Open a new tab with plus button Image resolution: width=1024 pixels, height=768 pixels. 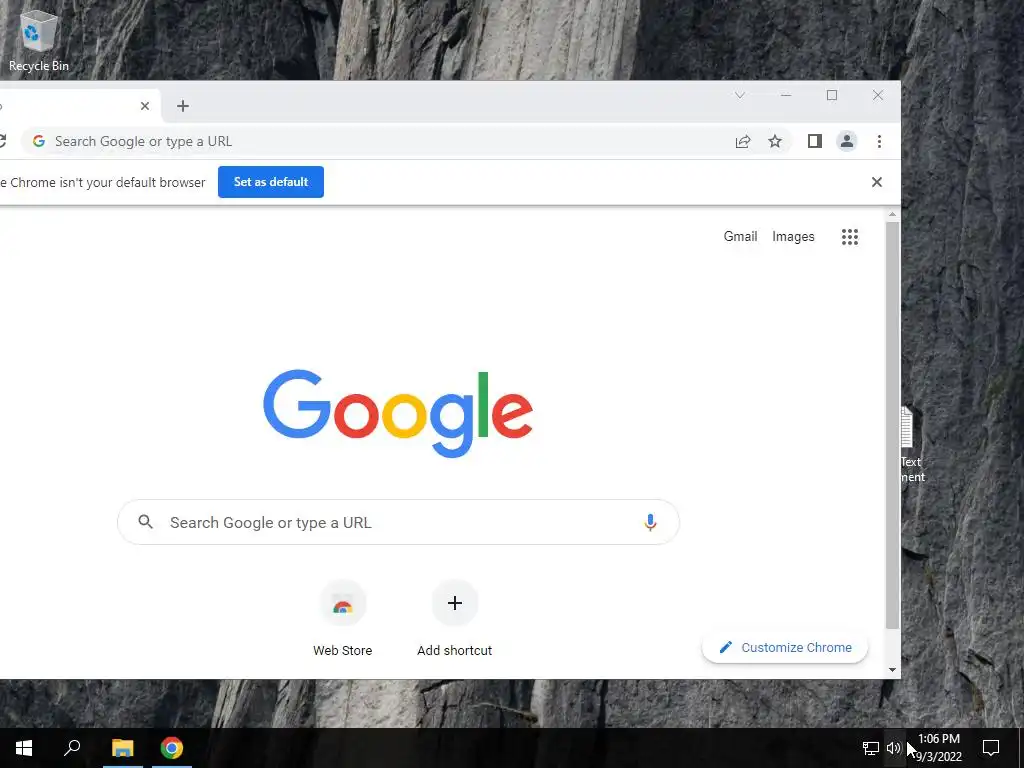point(183,106)
